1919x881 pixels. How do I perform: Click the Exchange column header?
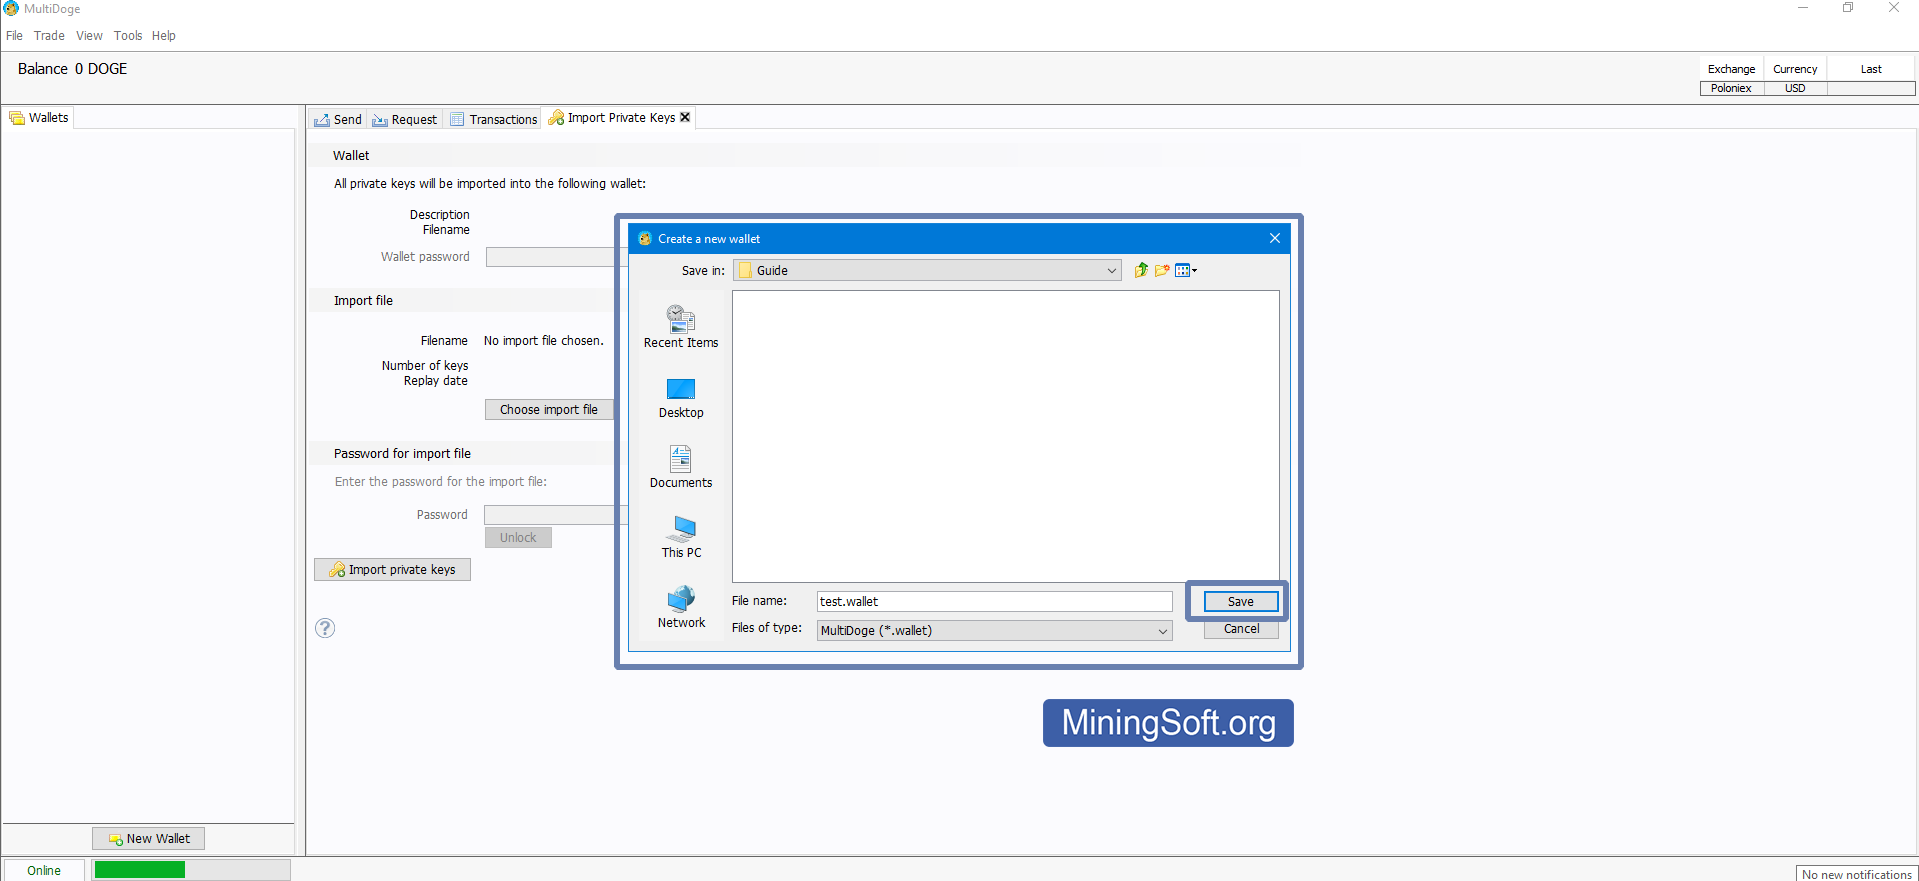point(1731,69)
